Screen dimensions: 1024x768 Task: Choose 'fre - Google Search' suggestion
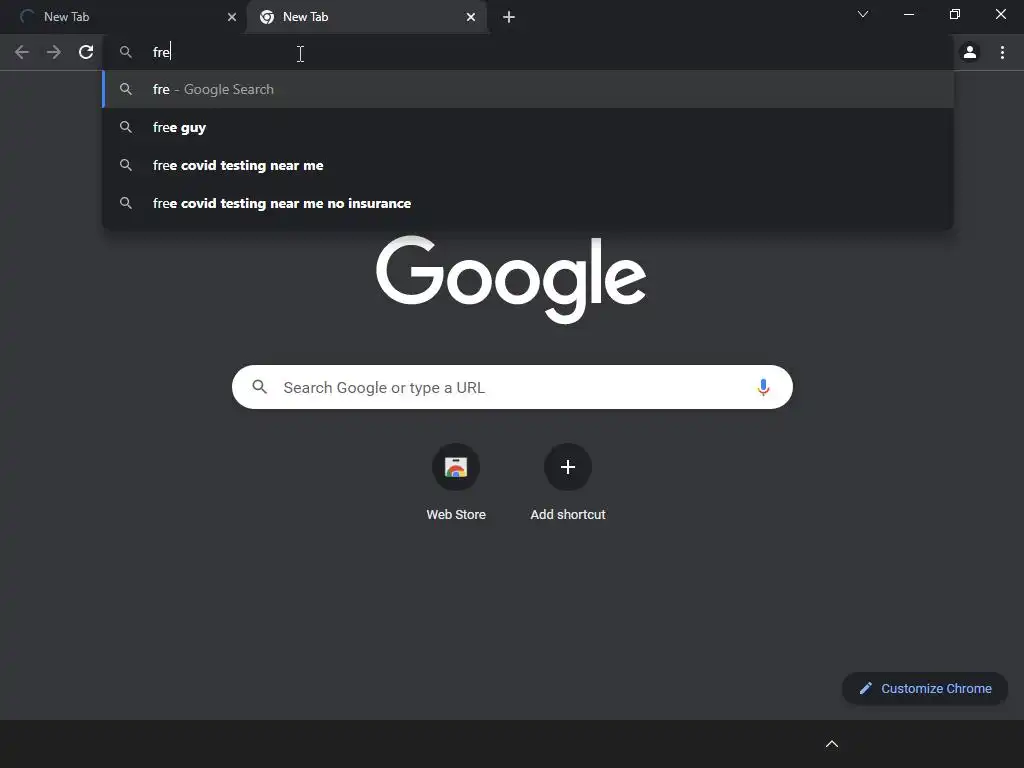coord(528,89)
